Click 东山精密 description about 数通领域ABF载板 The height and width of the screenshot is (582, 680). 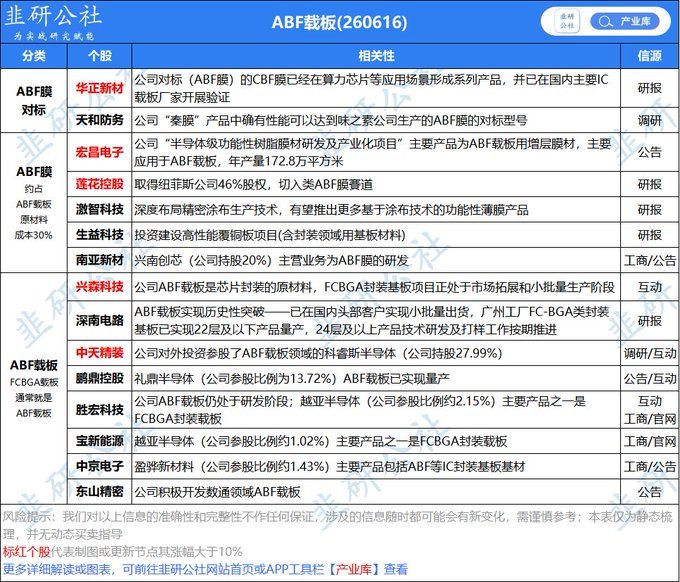[x=217, y=491]
